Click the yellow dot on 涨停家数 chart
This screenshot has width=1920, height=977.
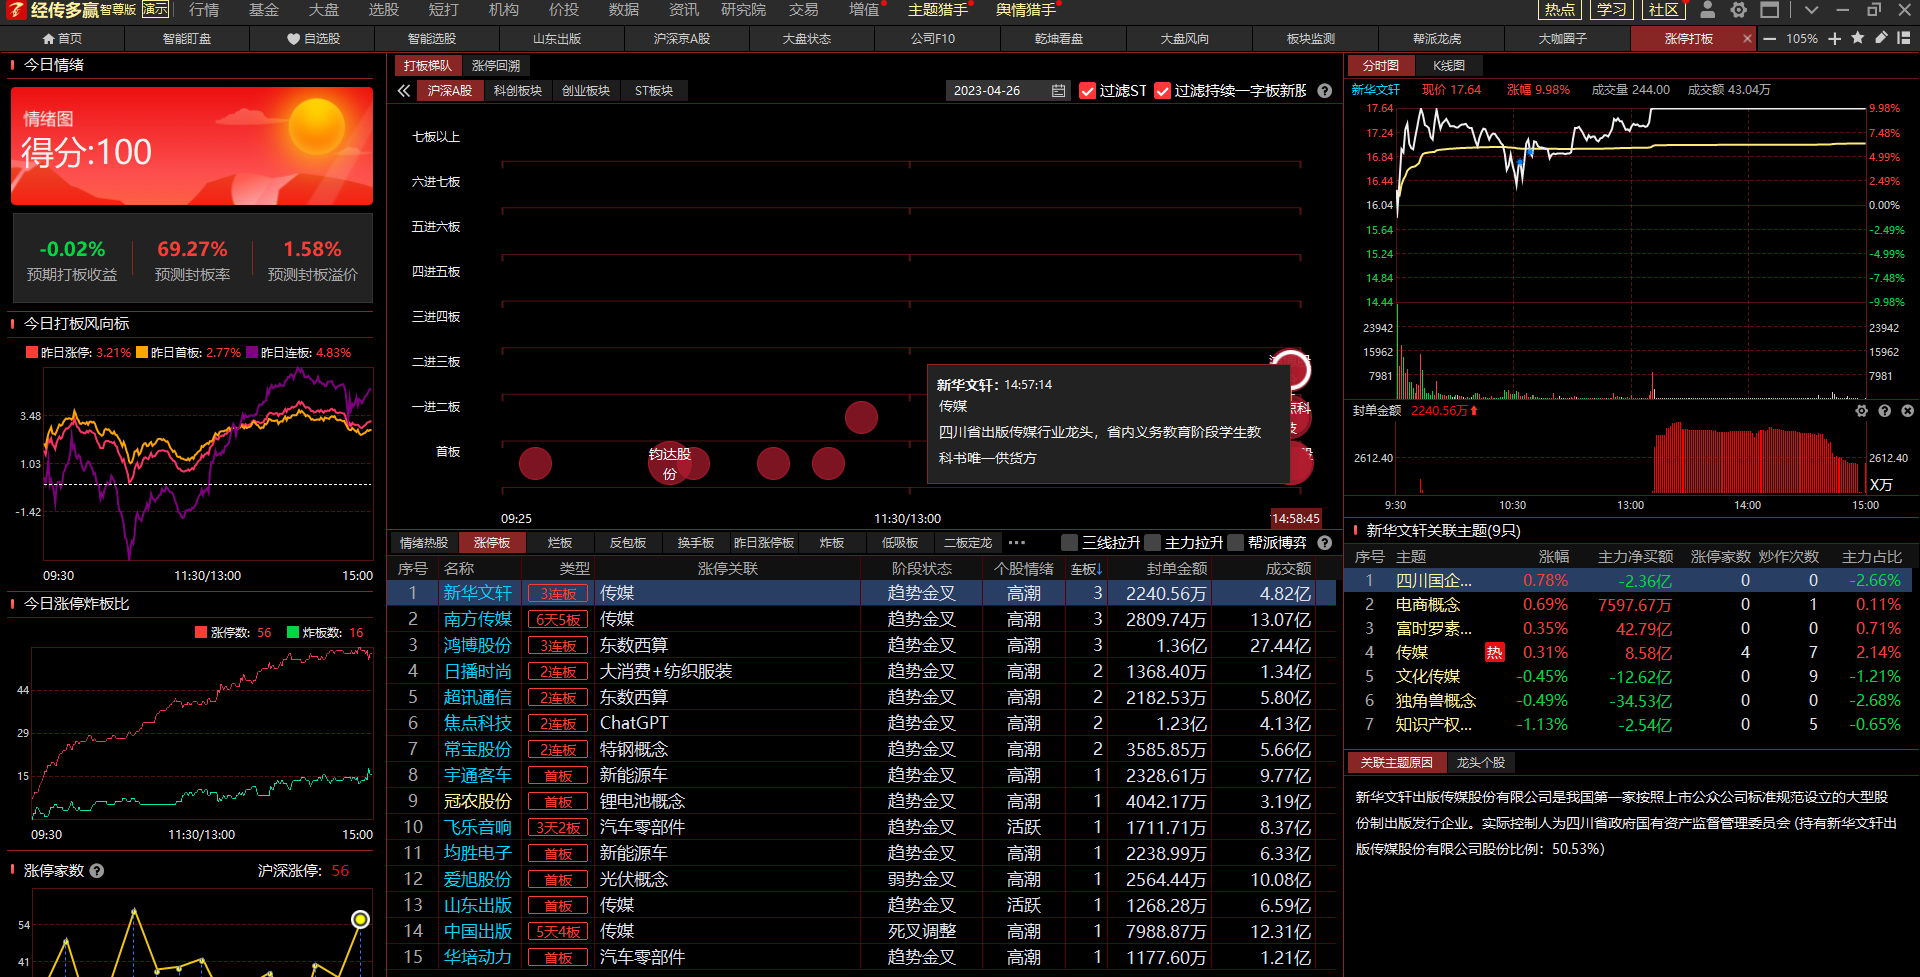click(x=360, y=919)
